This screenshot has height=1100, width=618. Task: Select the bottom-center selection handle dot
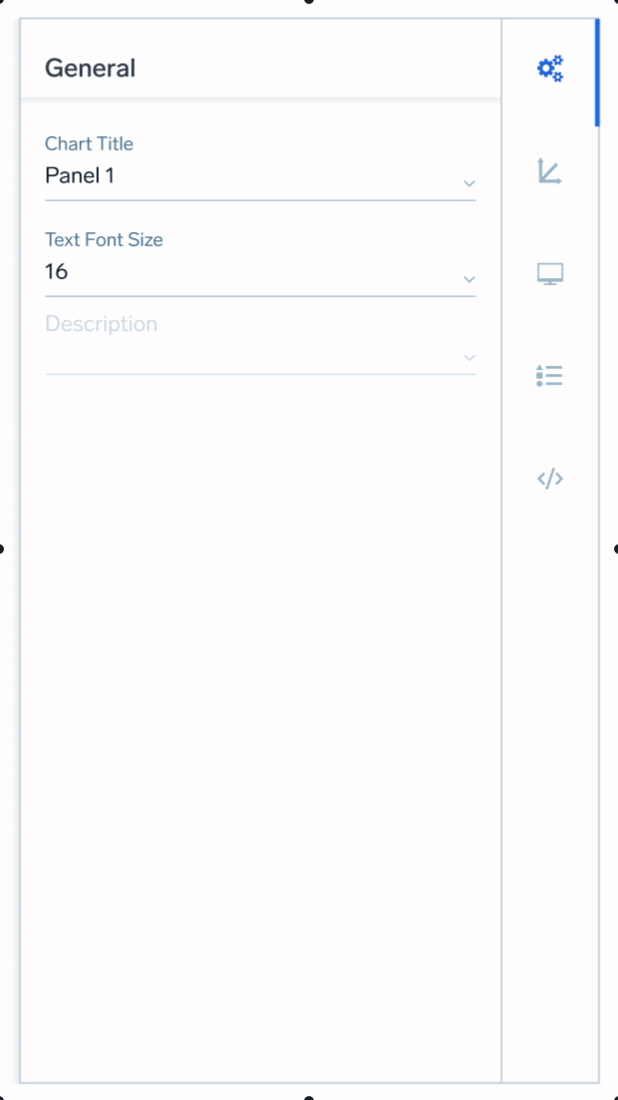[x=309, y=1098]
